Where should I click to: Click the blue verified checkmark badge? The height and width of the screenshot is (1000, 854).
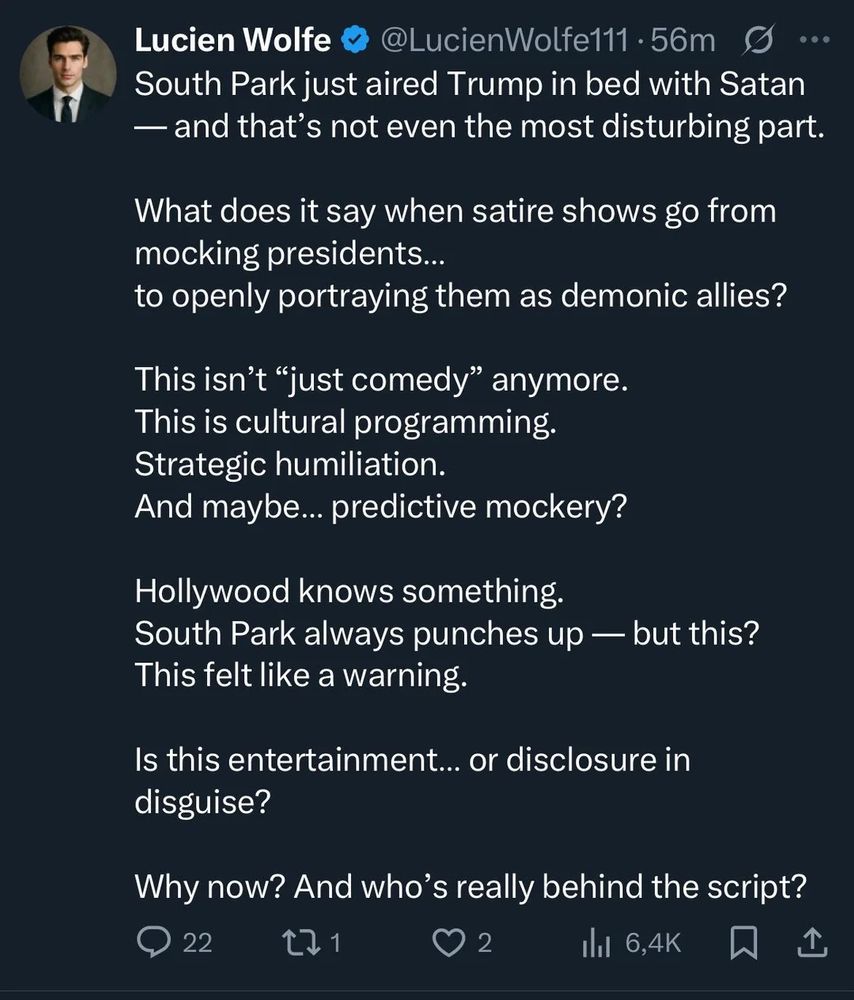(355, 40)
